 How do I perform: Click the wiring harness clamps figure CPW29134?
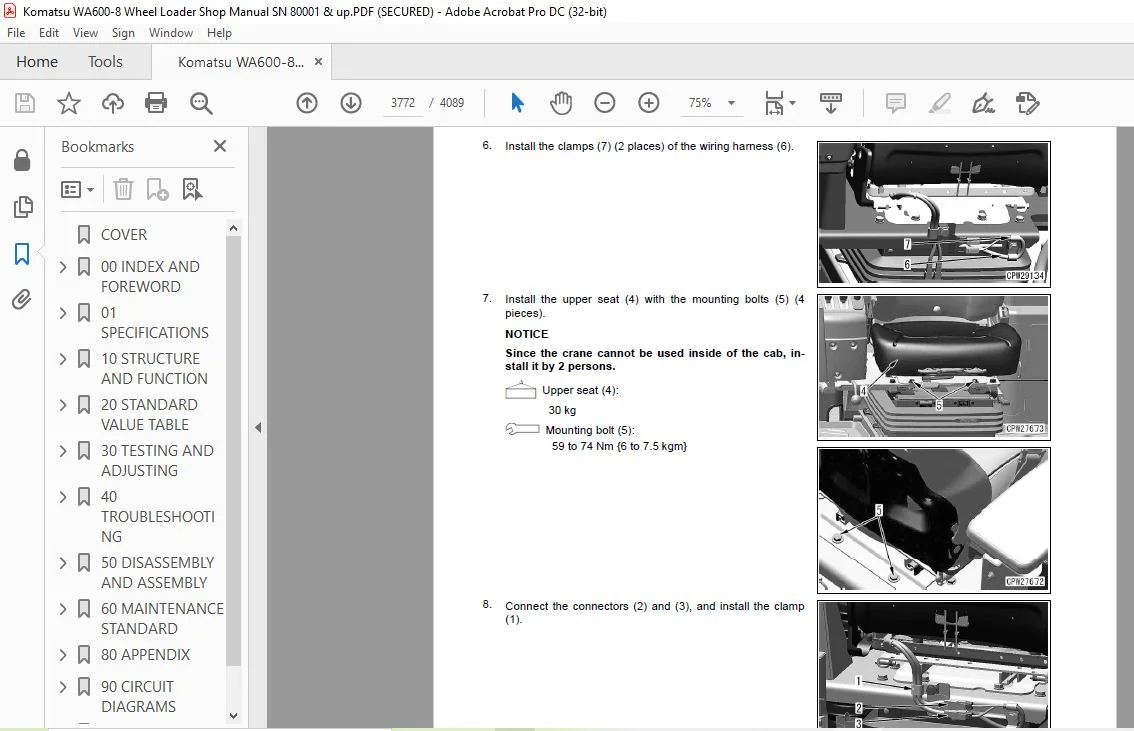click(x=934, y=214)
